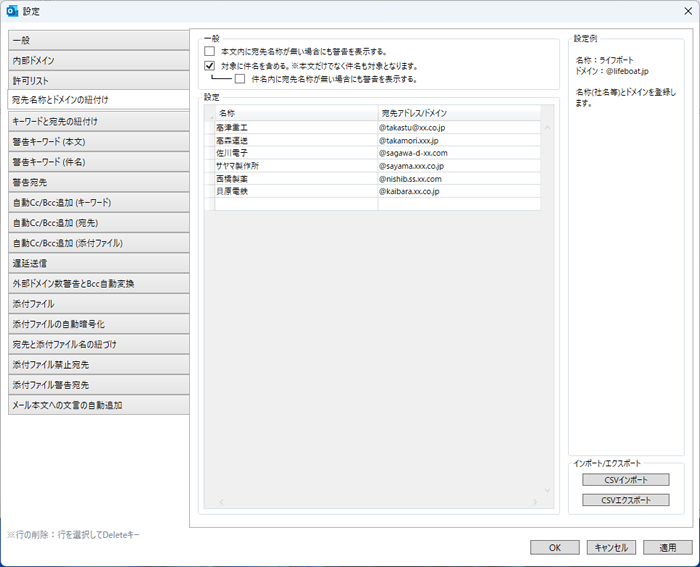Click the キャンセル button
The width and height of the screenshot is (700, 567).
pos(611,547)
